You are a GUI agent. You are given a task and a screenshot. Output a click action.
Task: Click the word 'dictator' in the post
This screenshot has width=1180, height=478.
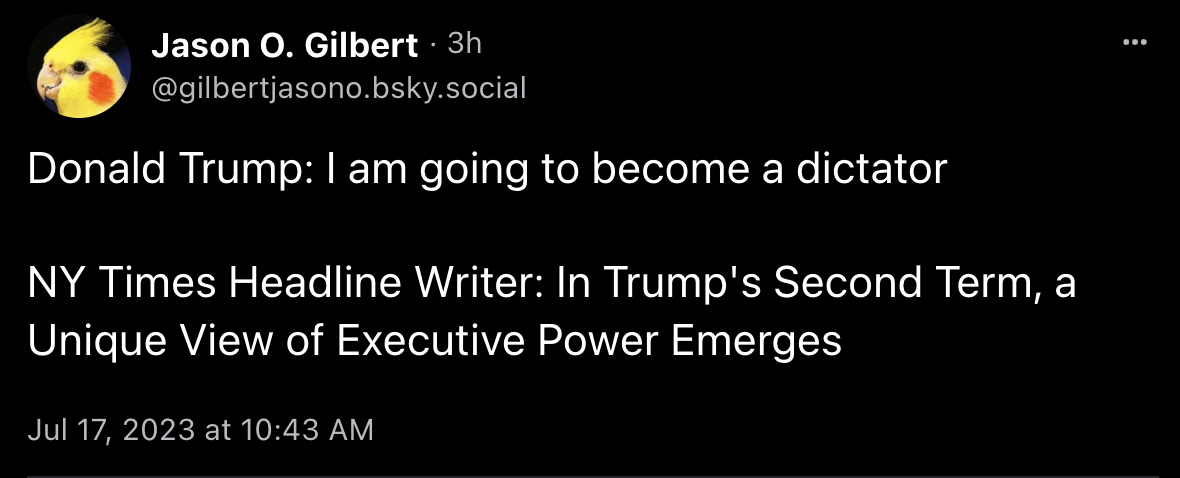(x=871, y=170)
